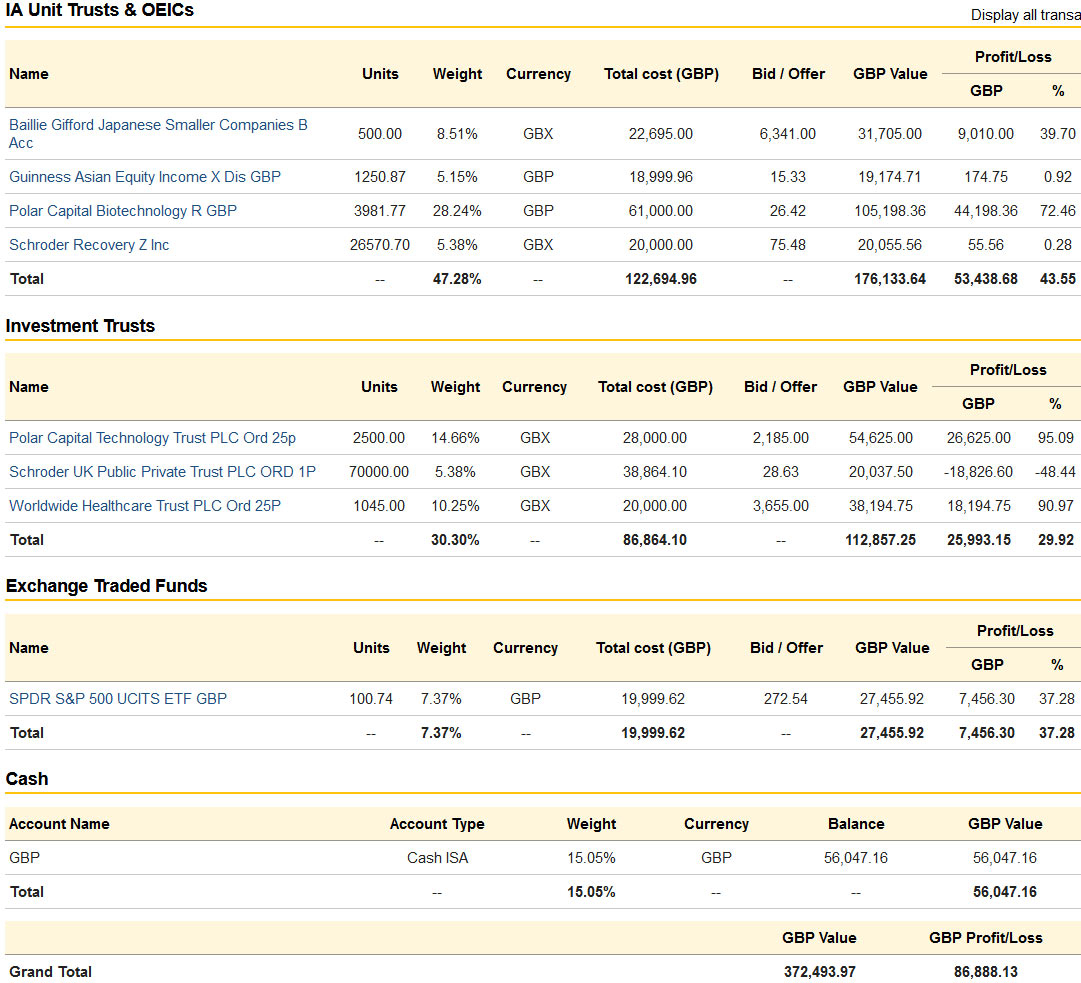1081x983 pixels.
Task: Open Schroder UK Public Private Trust
Action: (162, 472)
